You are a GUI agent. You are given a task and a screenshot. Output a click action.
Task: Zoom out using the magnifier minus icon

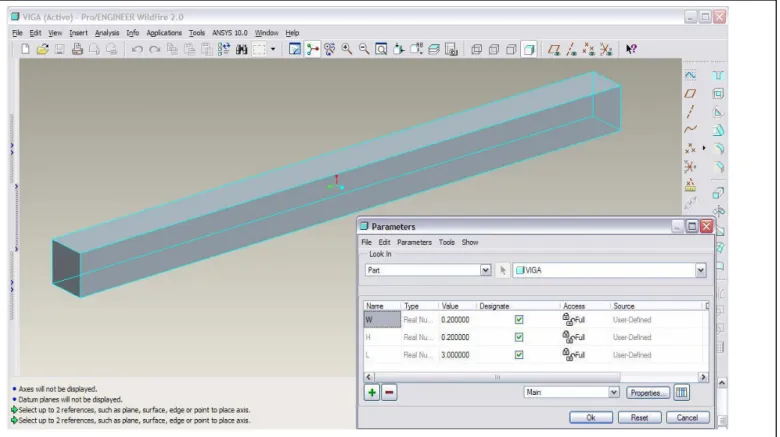click(x=364, y=49)
